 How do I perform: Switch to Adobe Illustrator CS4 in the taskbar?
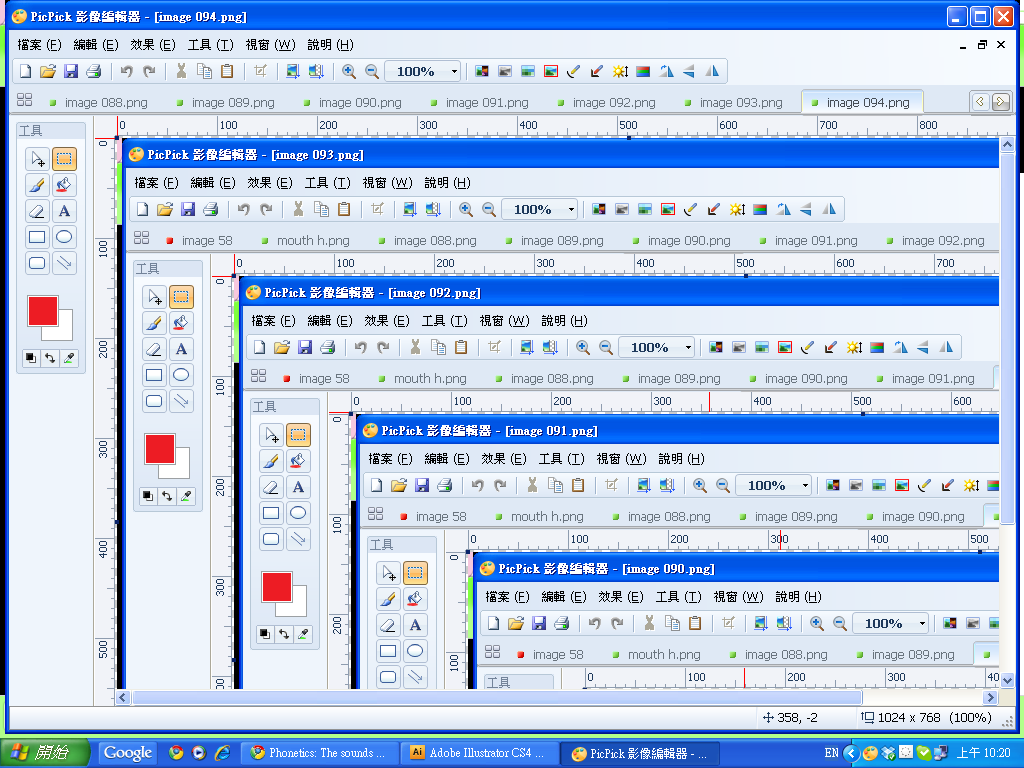pos(478,753)
